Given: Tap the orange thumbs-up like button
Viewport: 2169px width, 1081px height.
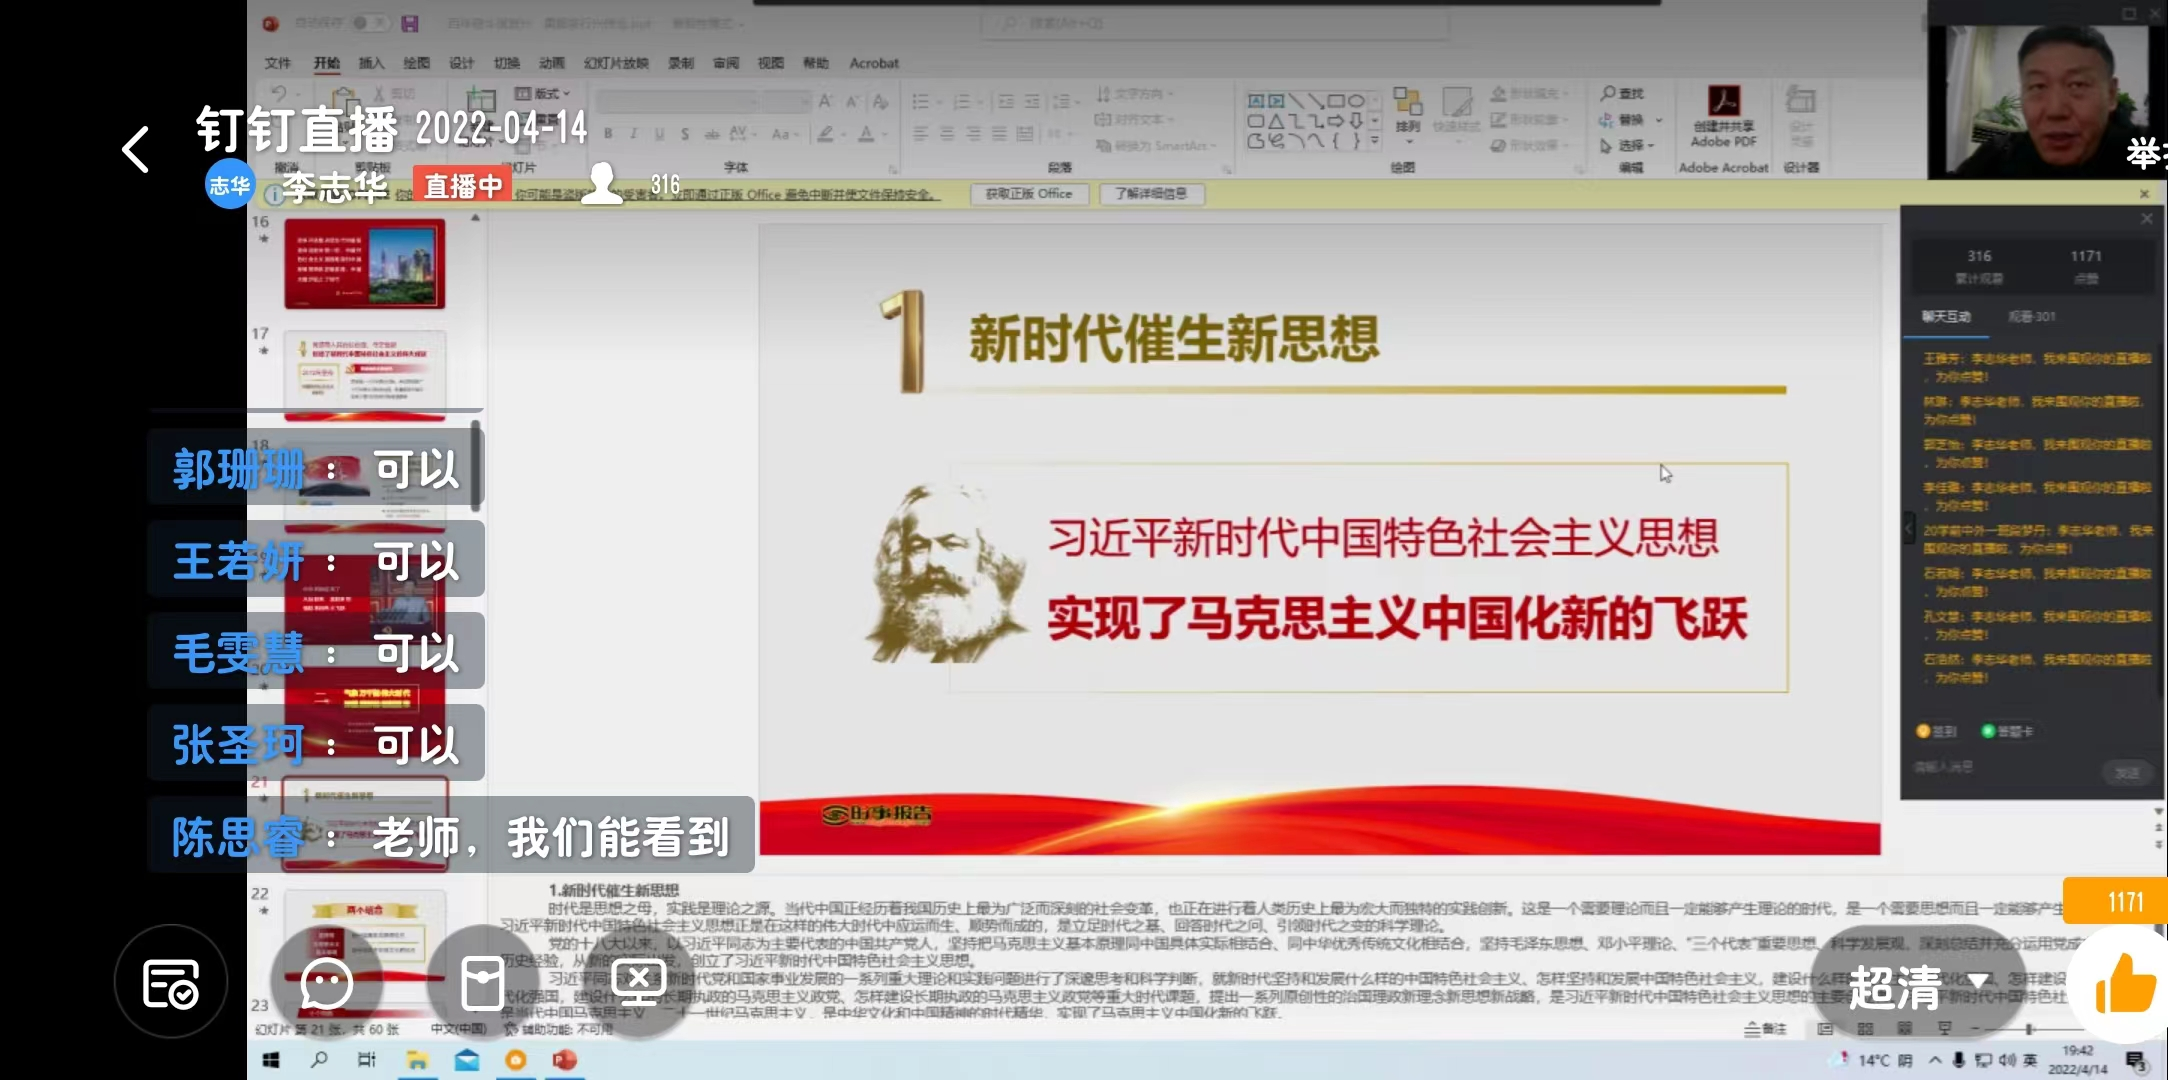Looking at the screenshot, I should (2125, 984).
